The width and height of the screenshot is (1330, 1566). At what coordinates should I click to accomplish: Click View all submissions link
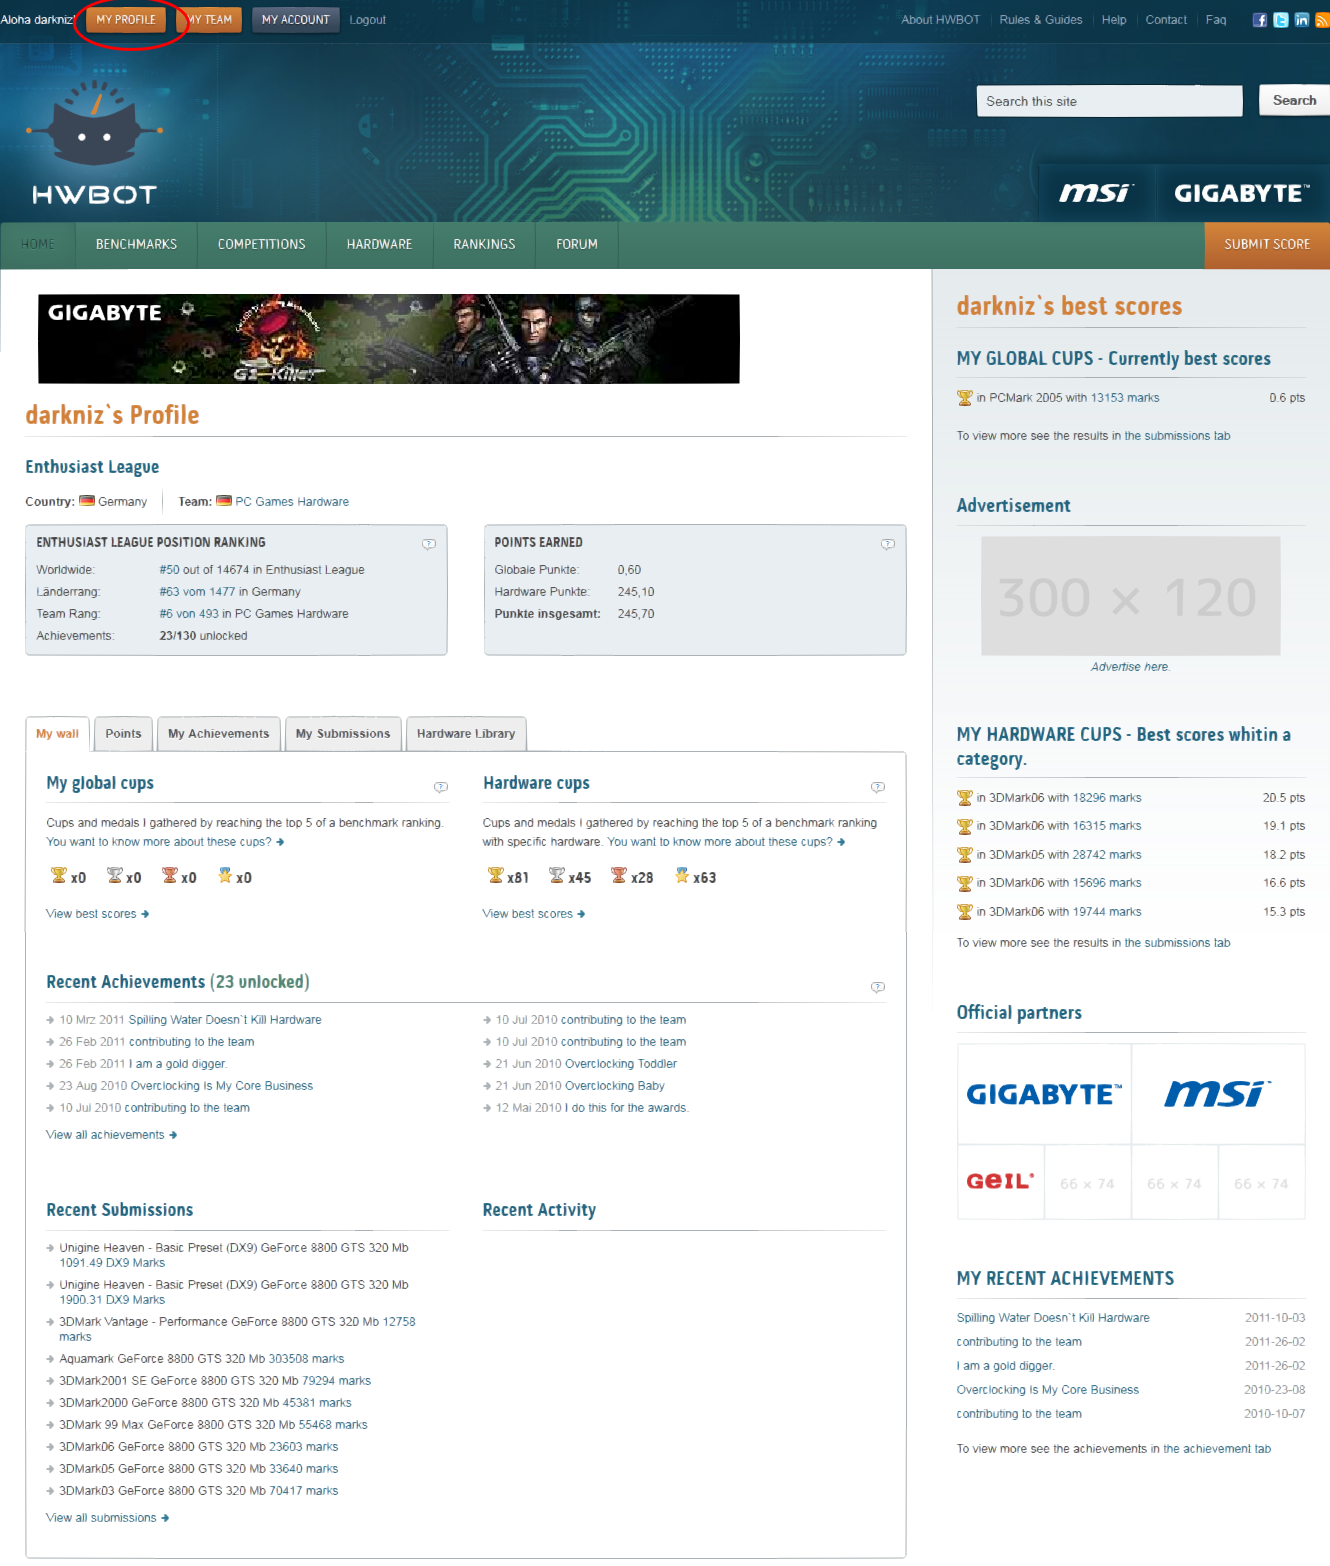point(107,1518)
